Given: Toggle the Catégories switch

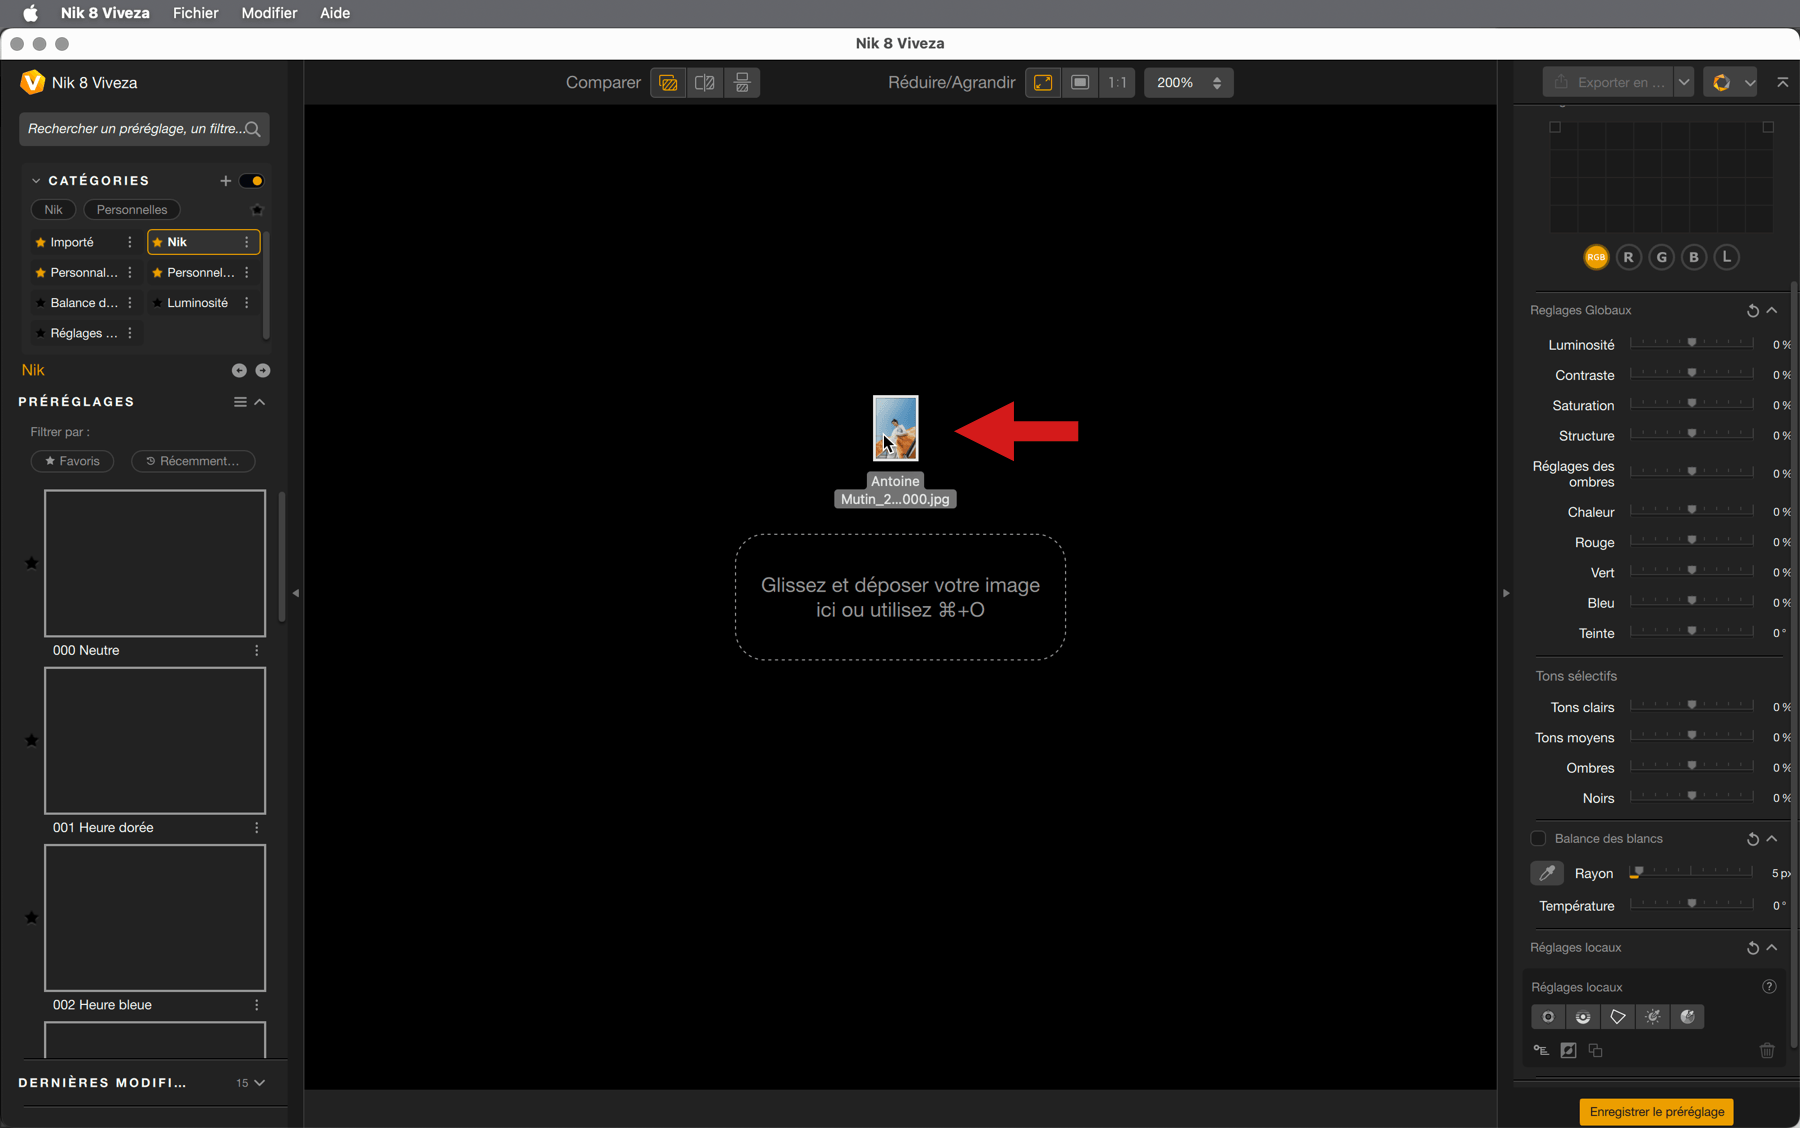Looking at the screenshot, I should pos(252,181).
